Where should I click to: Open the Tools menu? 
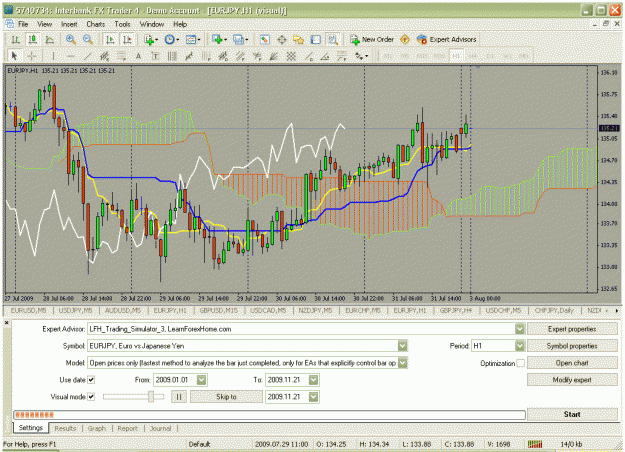[122, 24]
